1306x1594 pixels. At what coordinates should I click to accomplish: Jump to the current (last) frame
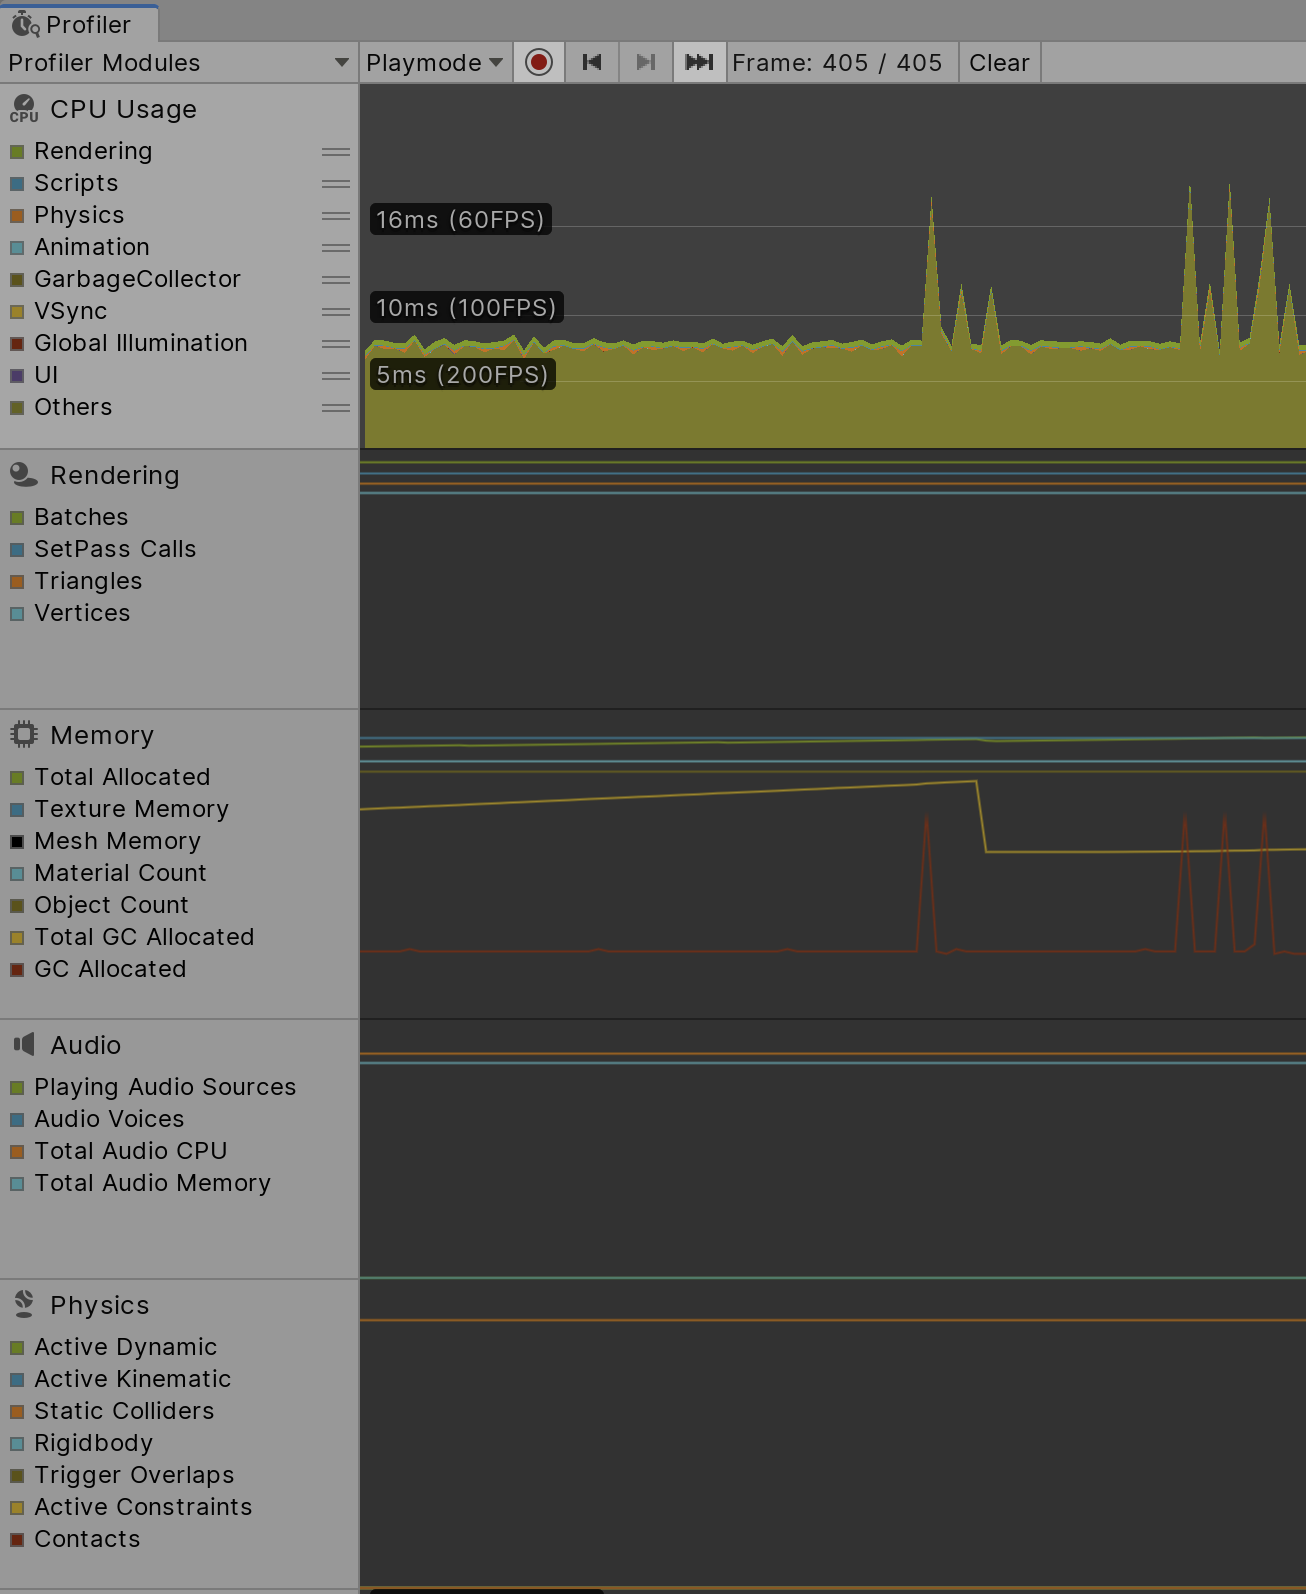pos(699,62)
